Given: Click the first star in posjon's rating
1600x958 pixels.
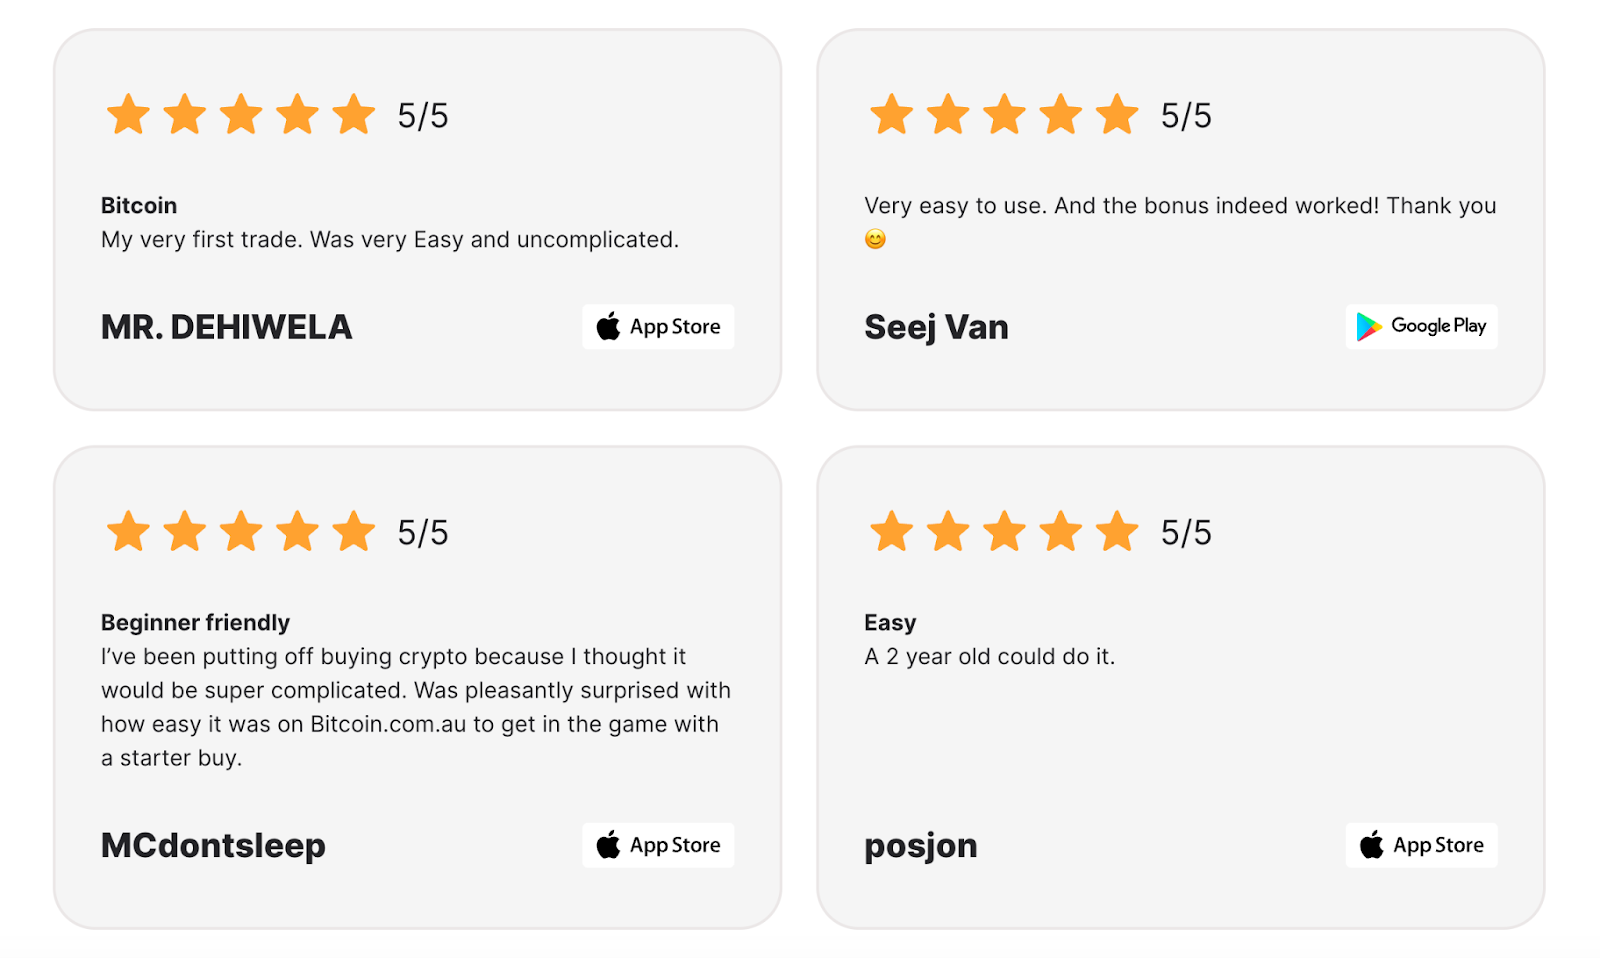Looking at the screenshot, I should coord(891,532).
